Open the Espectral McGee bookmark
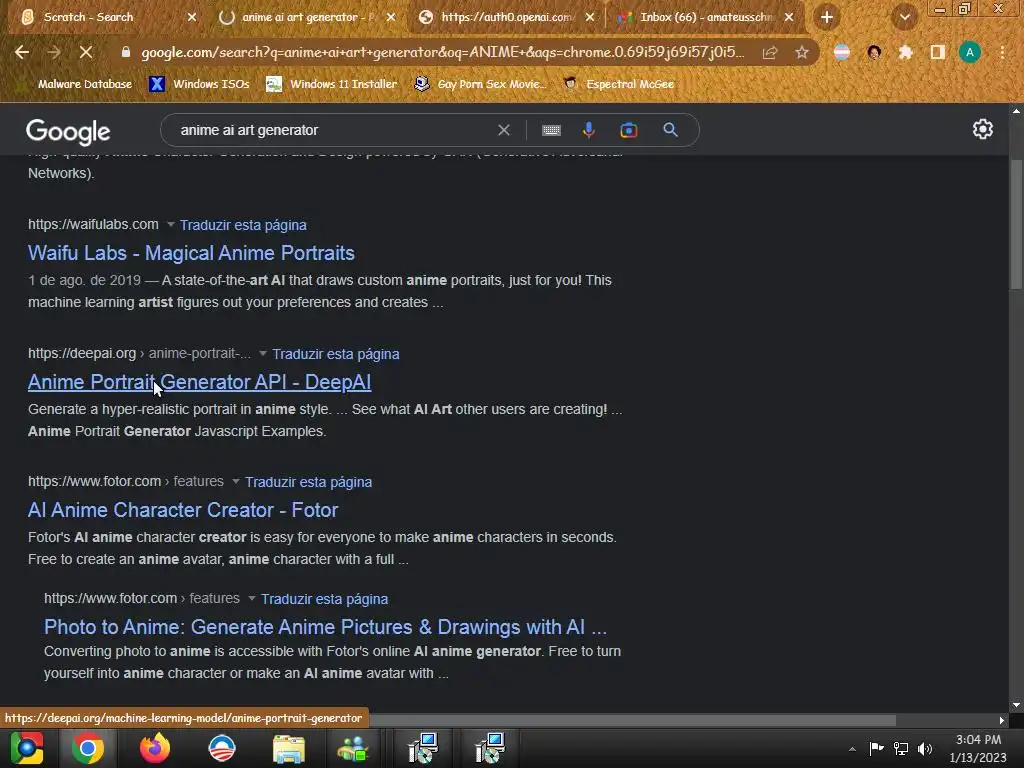 pyautogui.click(x=619, y=84)
